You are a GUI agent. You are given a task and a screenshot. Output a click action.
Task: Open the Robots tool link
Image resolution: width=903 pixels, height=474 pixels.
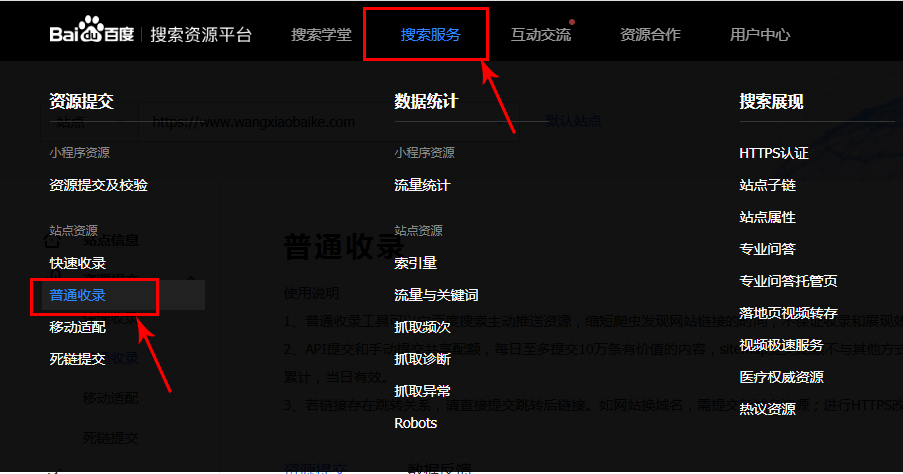tap(415, 423)
